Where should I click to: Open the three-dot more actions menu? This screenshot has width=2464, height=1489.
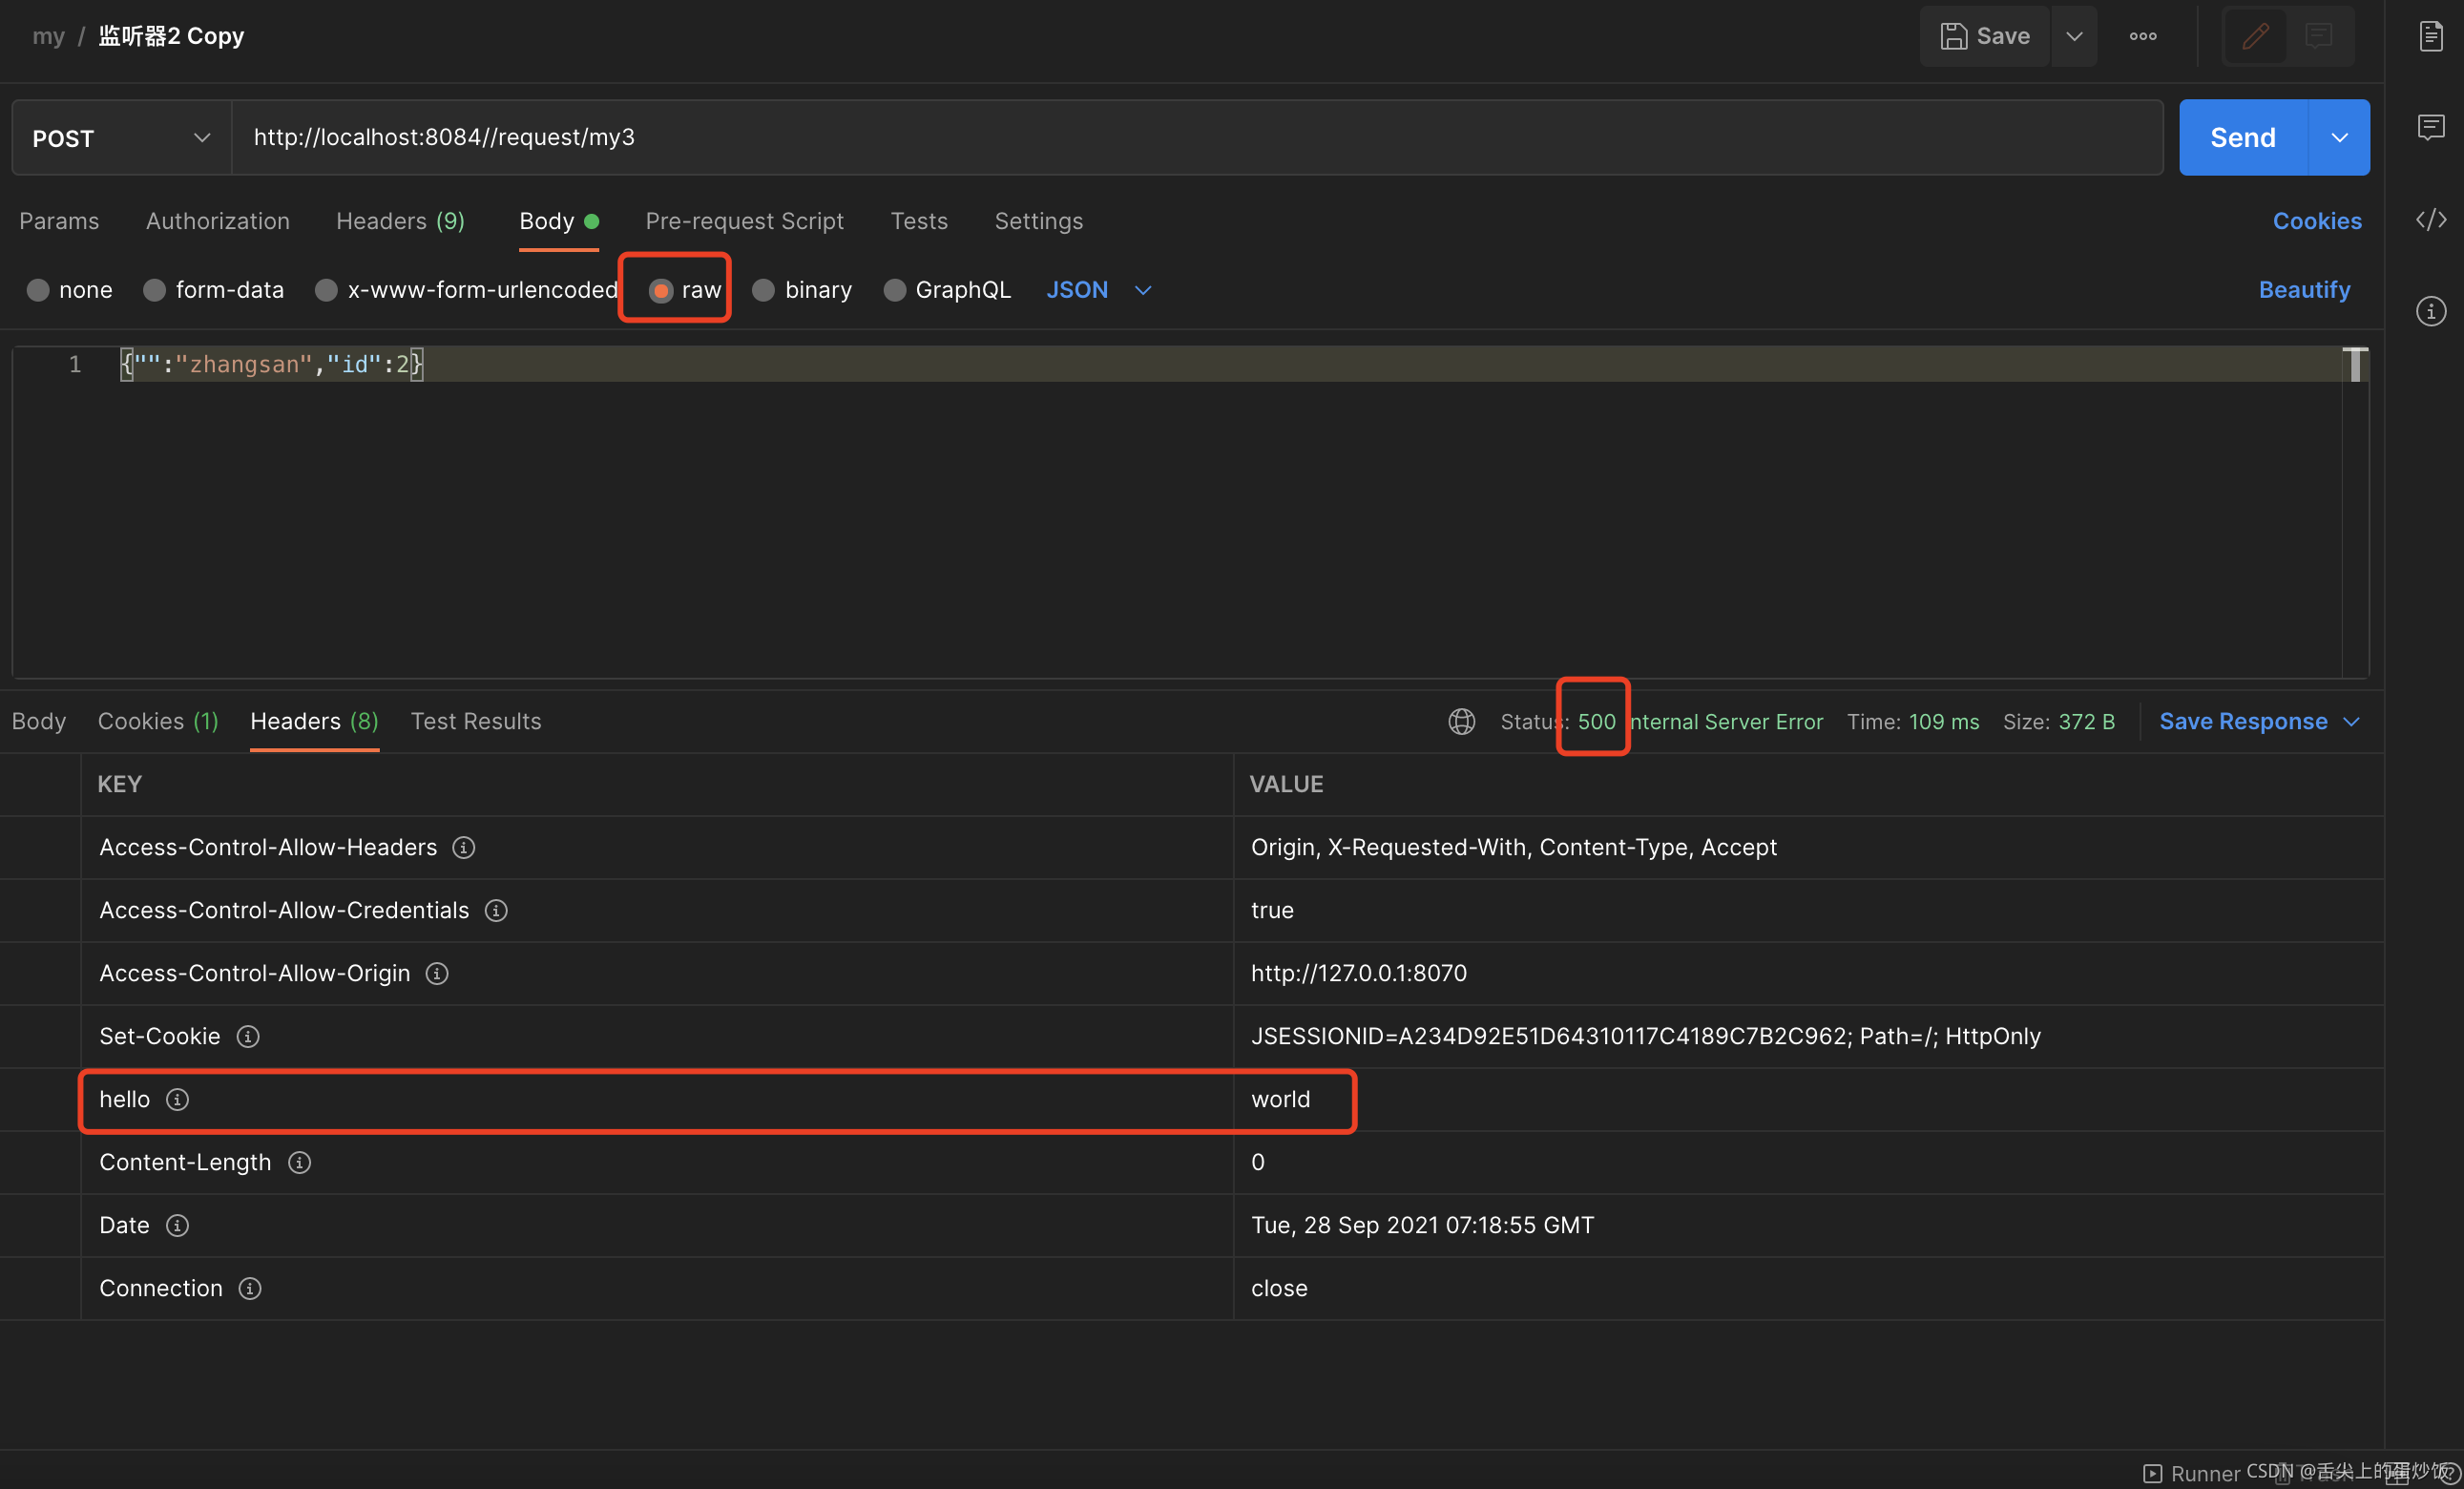pos(2142,36)
